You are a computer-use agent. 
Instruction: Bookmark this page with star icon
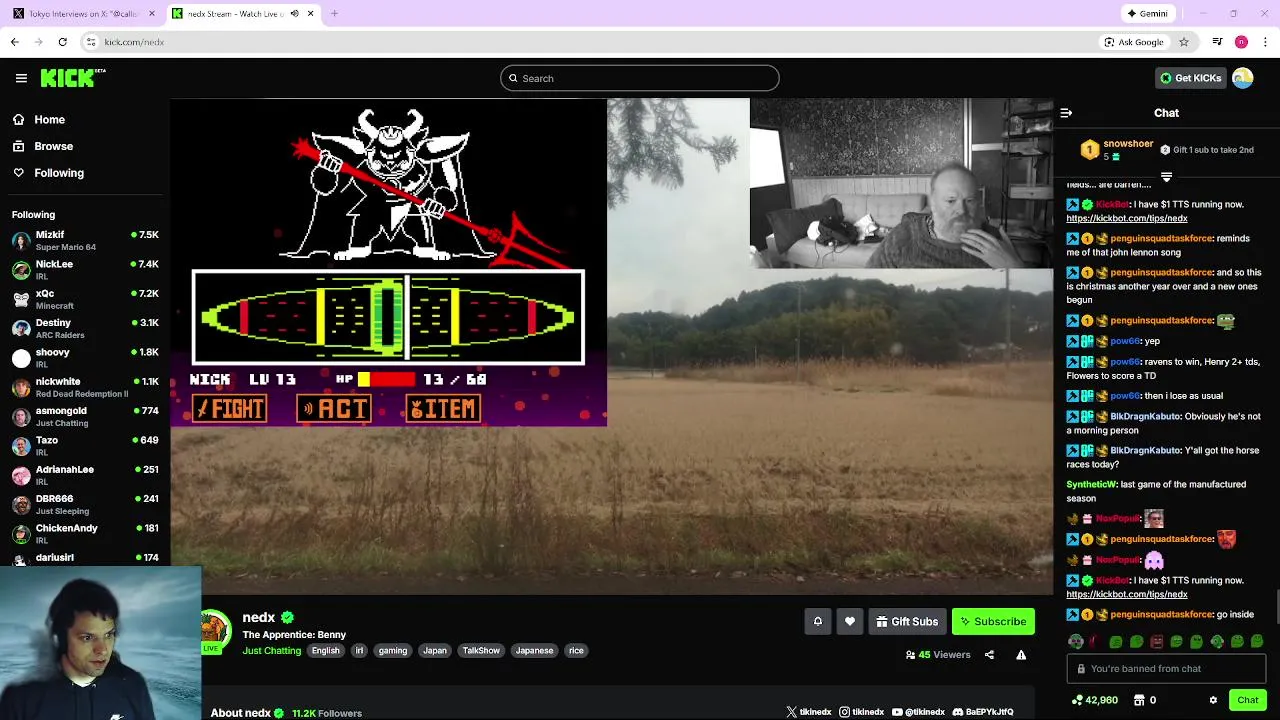pyautogui.click(x=1184, y=42)
